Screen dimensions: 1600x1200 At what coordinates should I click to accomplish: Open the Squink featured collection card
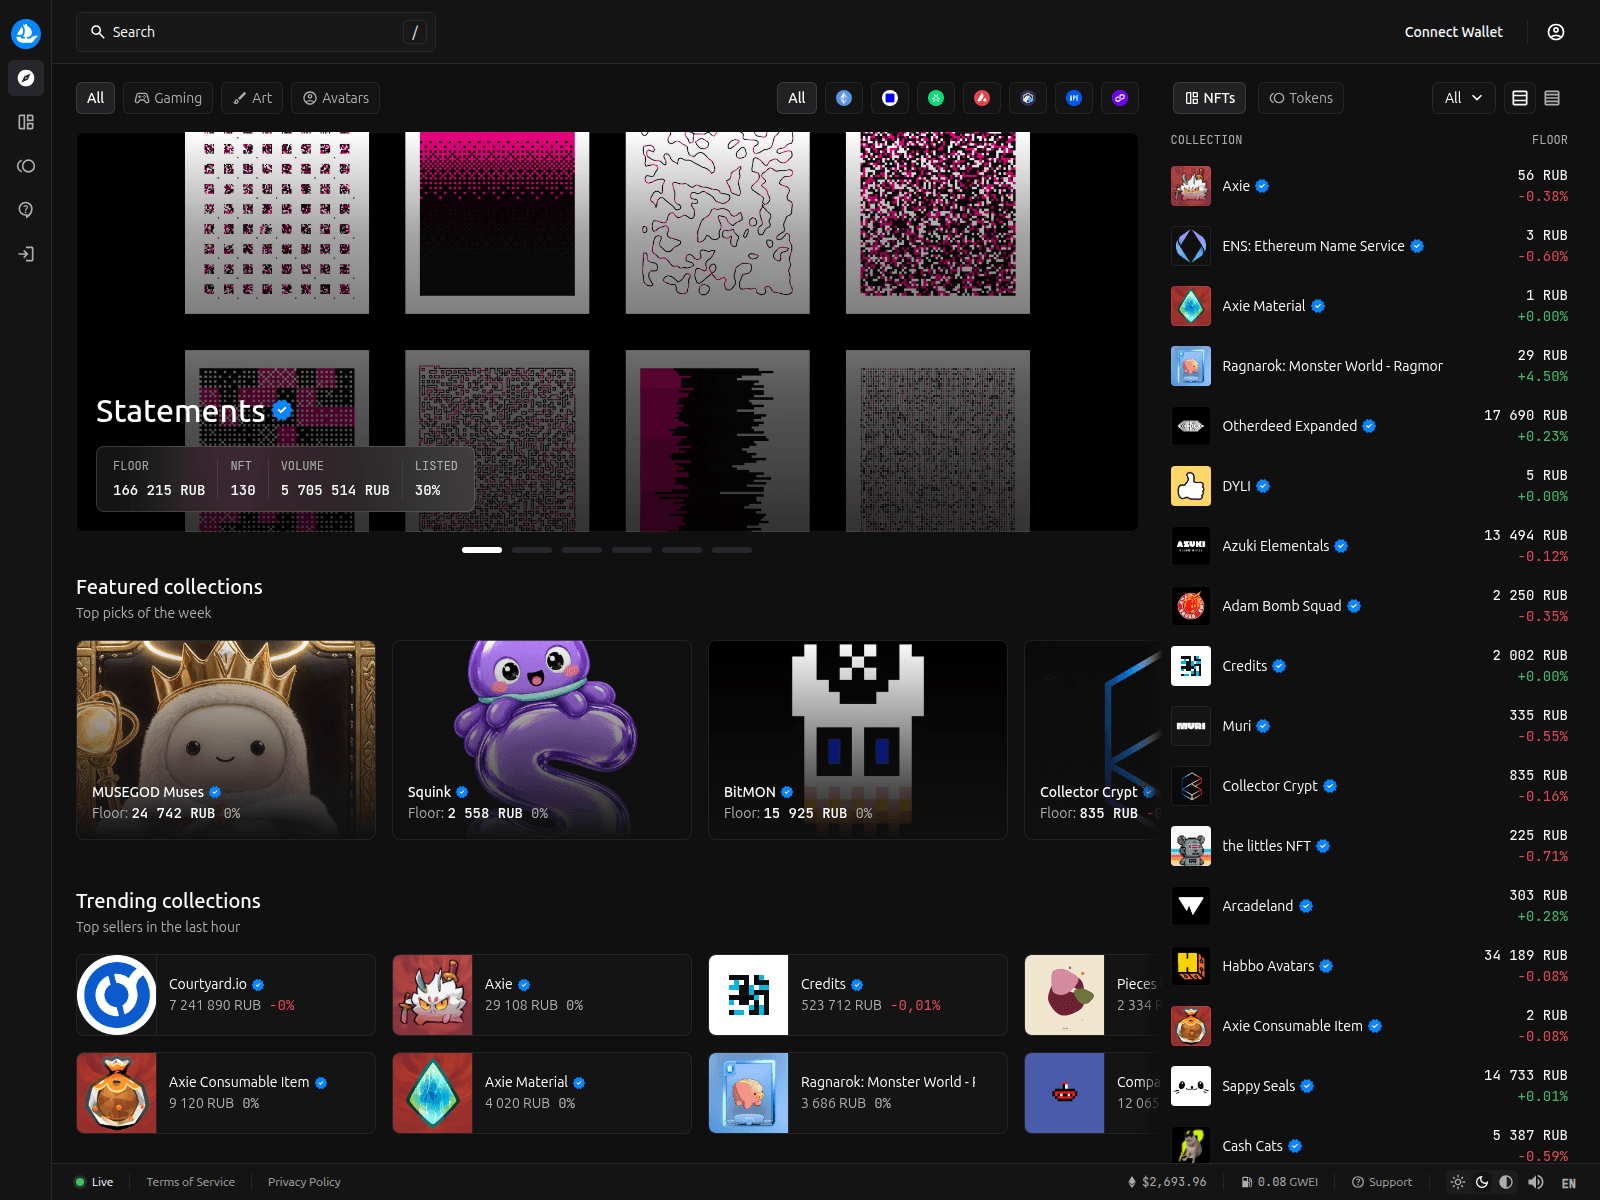[x=542, y=740]
